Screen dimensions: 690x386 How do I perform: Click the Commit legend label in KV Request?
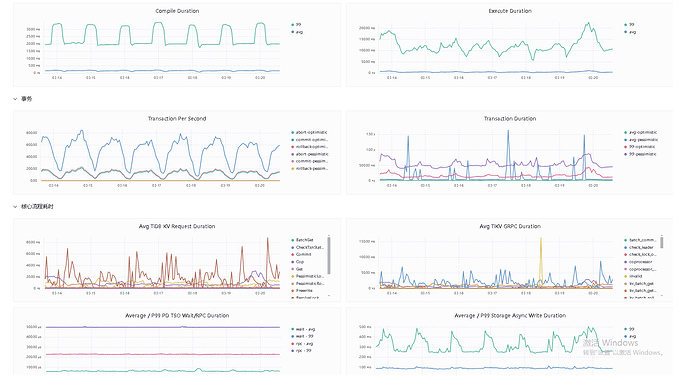tap(303, 254)
